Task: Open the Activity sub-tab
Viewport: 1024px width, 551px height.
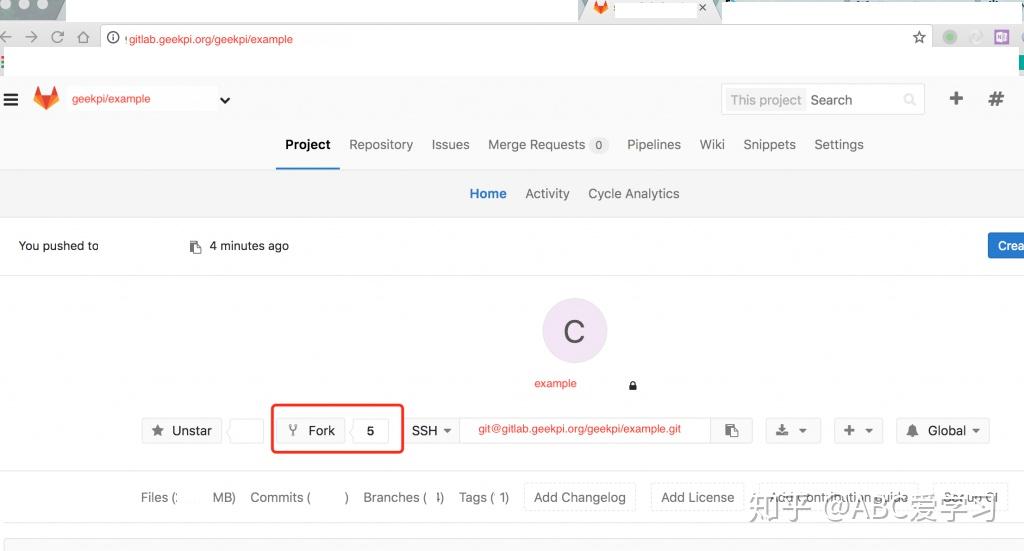Action: [x=547, y=194]
